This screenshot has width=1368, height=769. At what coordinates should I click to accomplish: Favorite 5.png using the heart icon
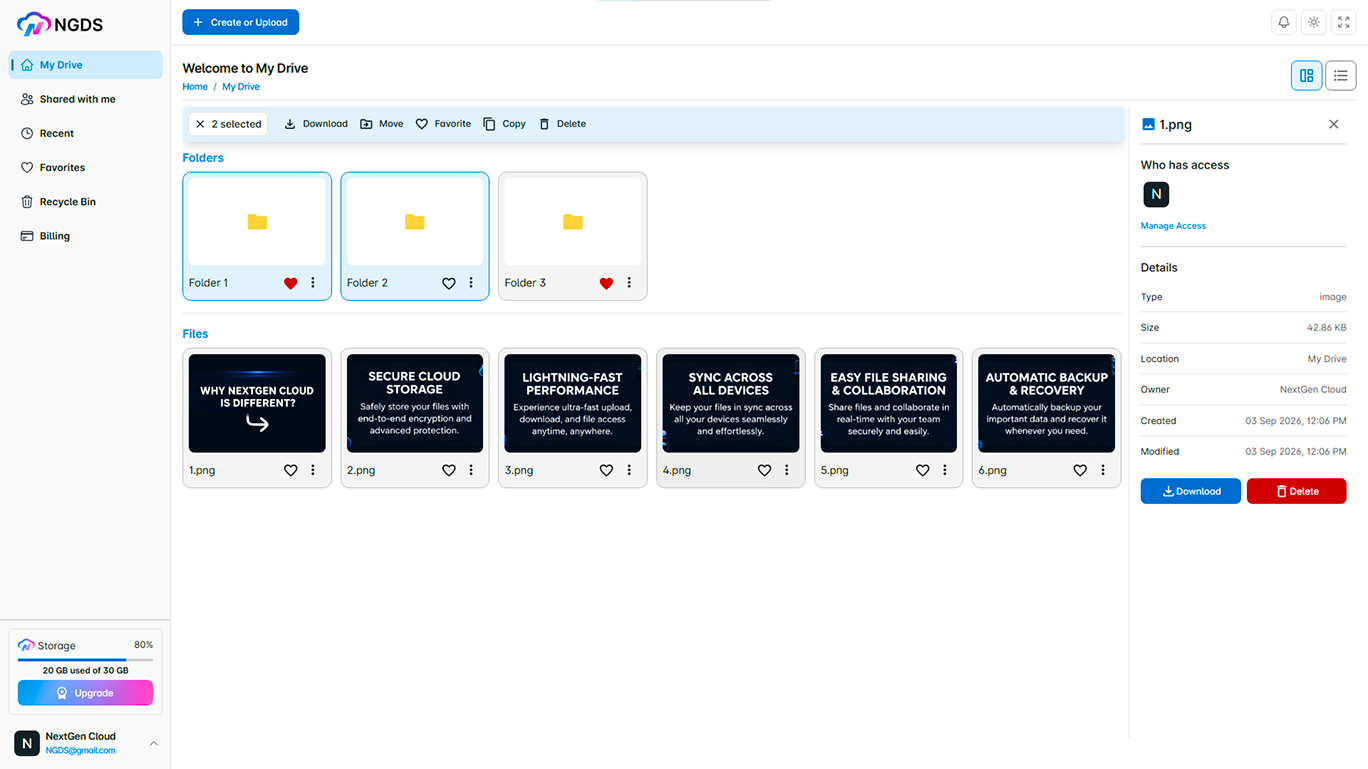(923, 470)
